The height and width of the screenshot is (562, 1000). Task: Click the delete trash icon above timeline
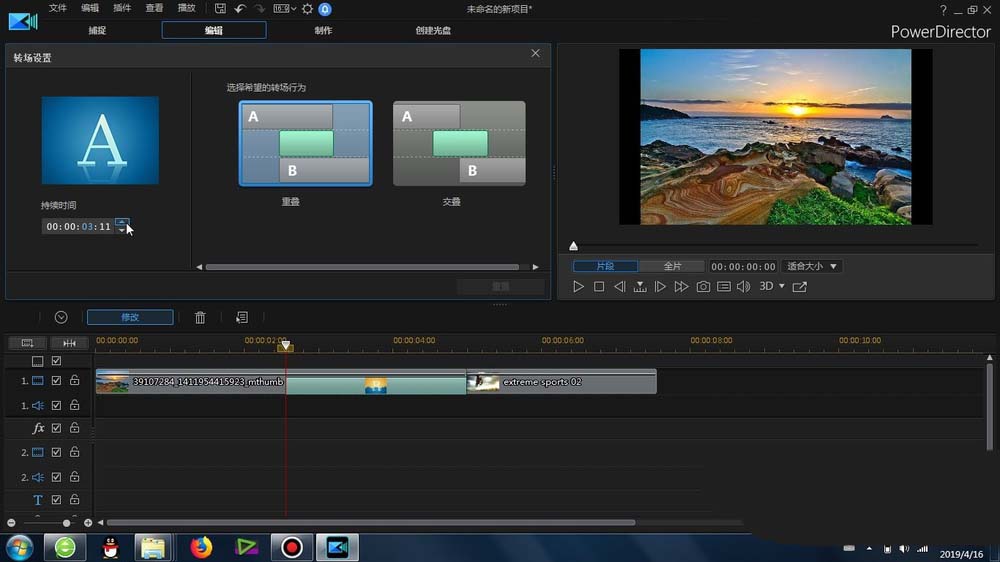pyautogui.click(x=200, y=317)
